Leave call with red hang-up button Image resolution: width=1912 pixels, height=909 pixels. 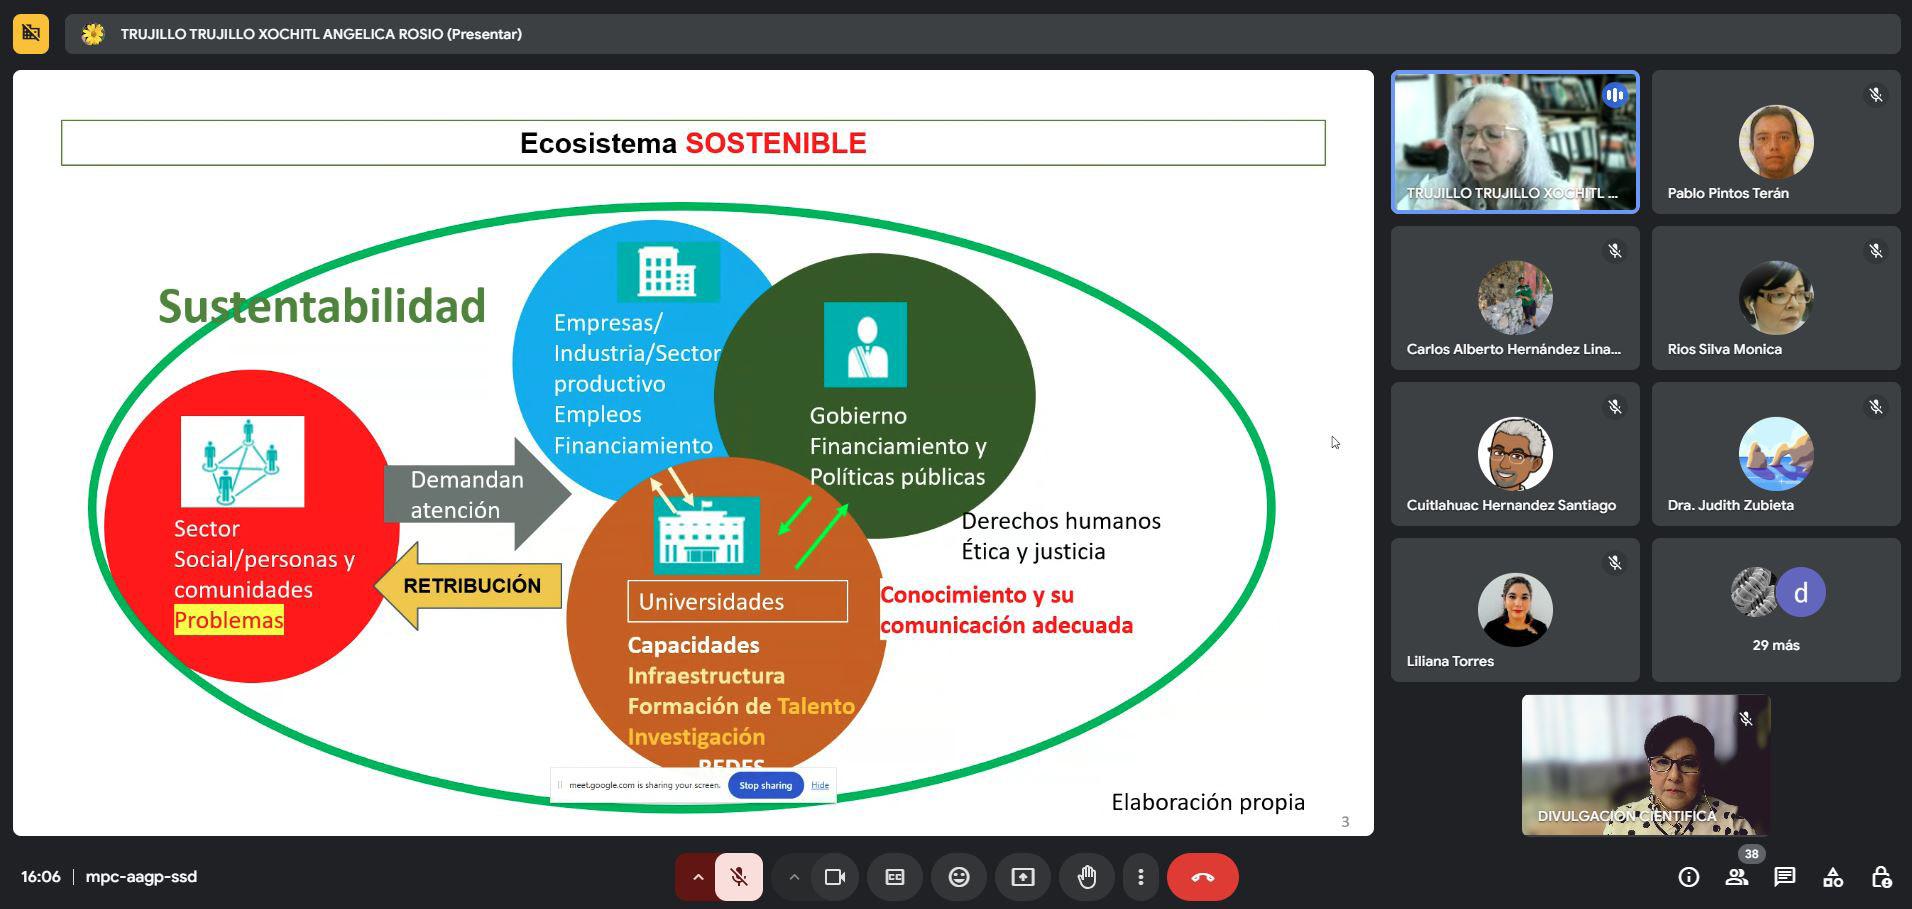coord(1203,877)
